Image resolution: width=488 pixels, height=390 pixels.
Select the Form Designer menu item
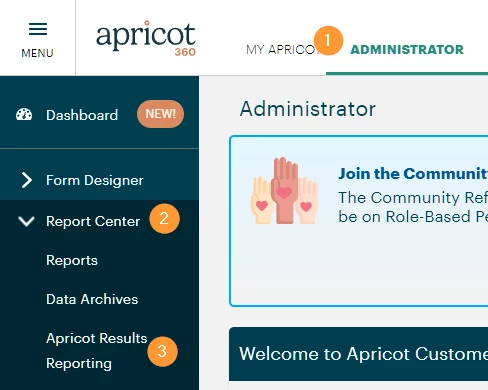(x=95, y=180)
